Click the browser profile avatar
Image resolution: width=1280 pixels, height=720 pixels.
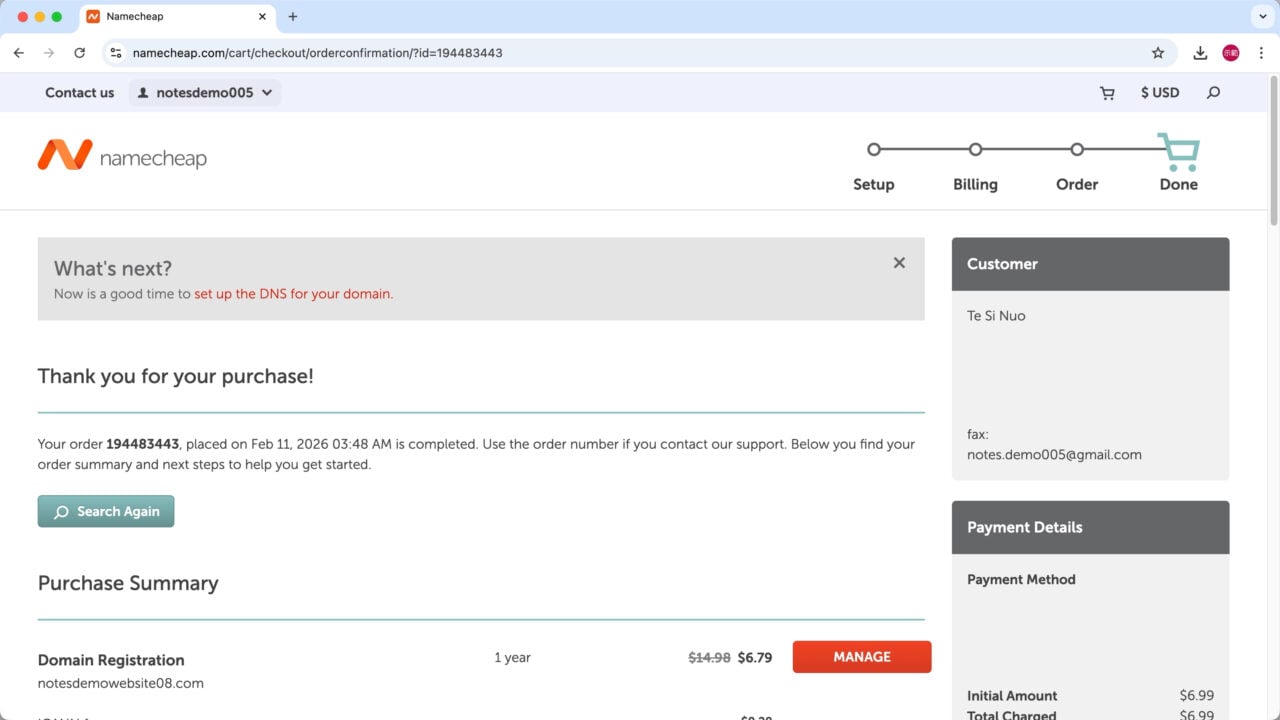pos(1231,52)
